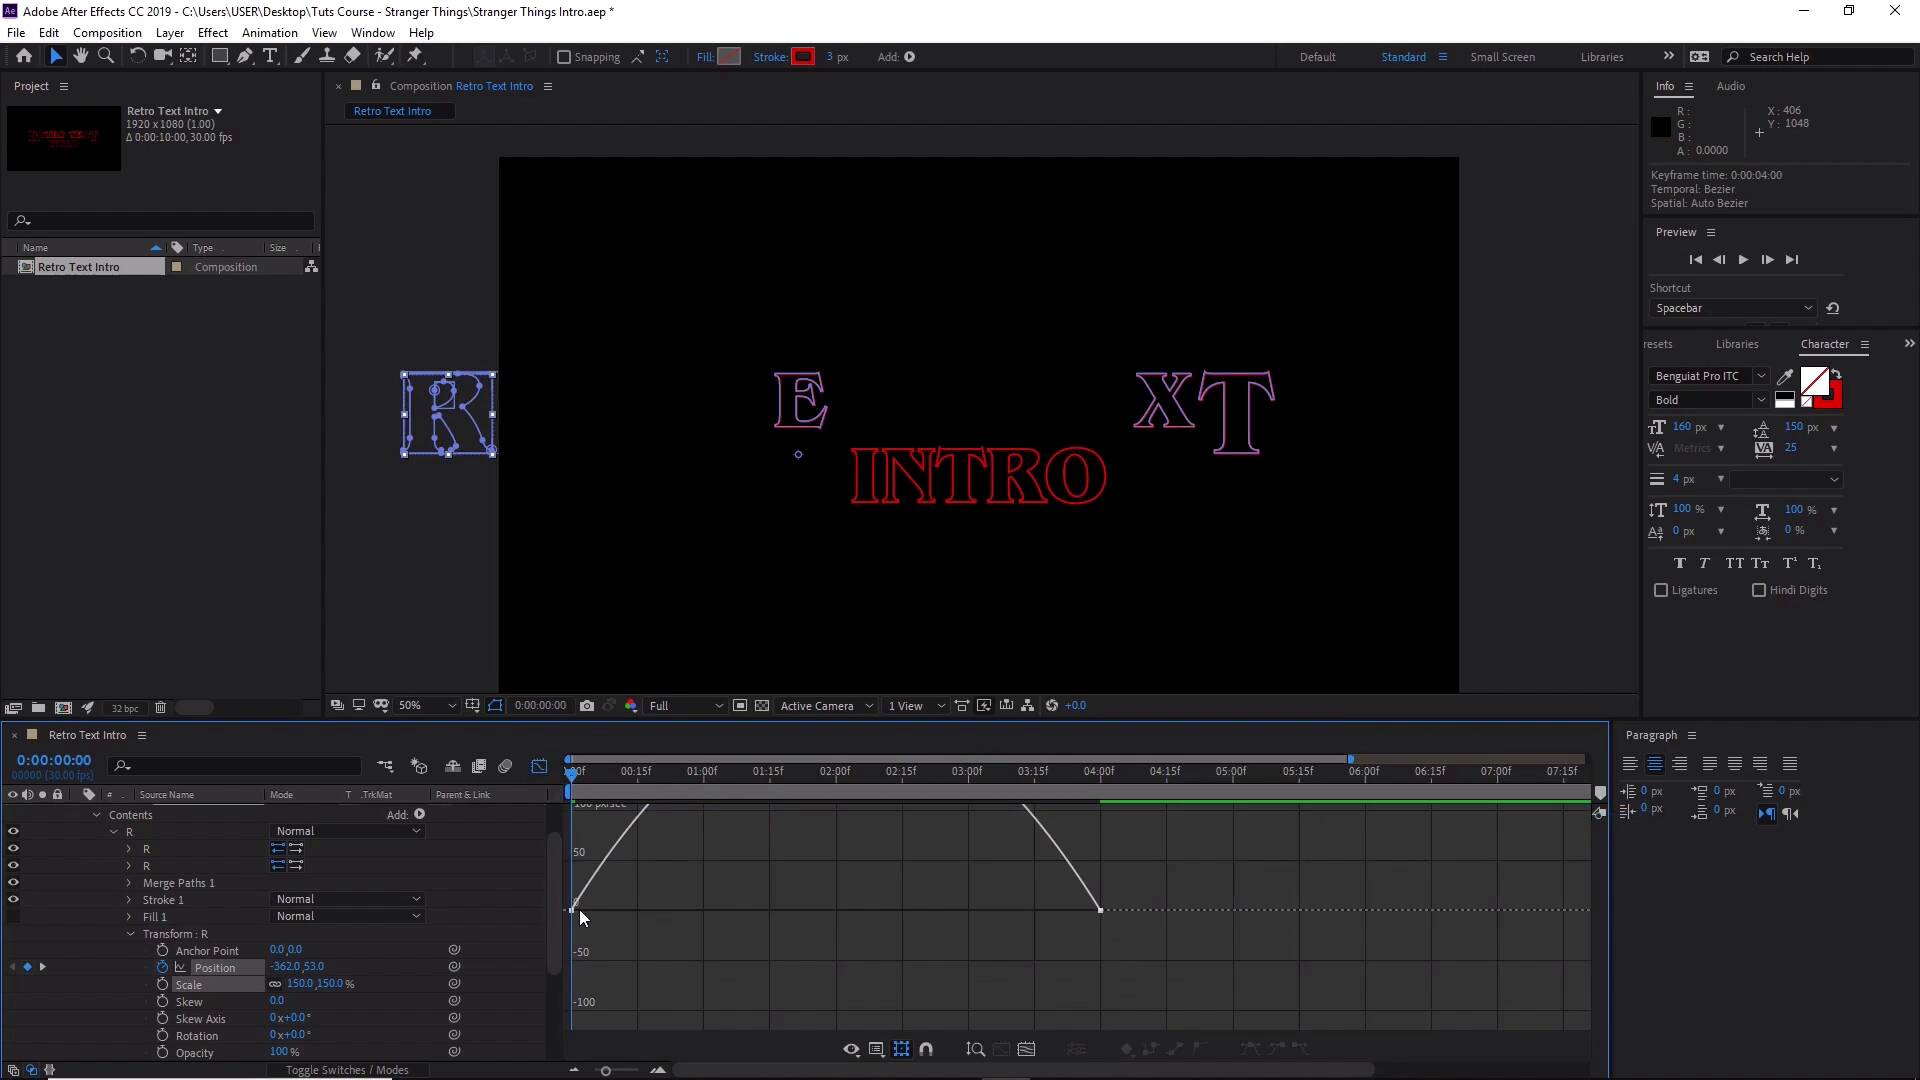Click the 04:00f graph keyframe point

pyautogui.click(x=1100, y=910)
